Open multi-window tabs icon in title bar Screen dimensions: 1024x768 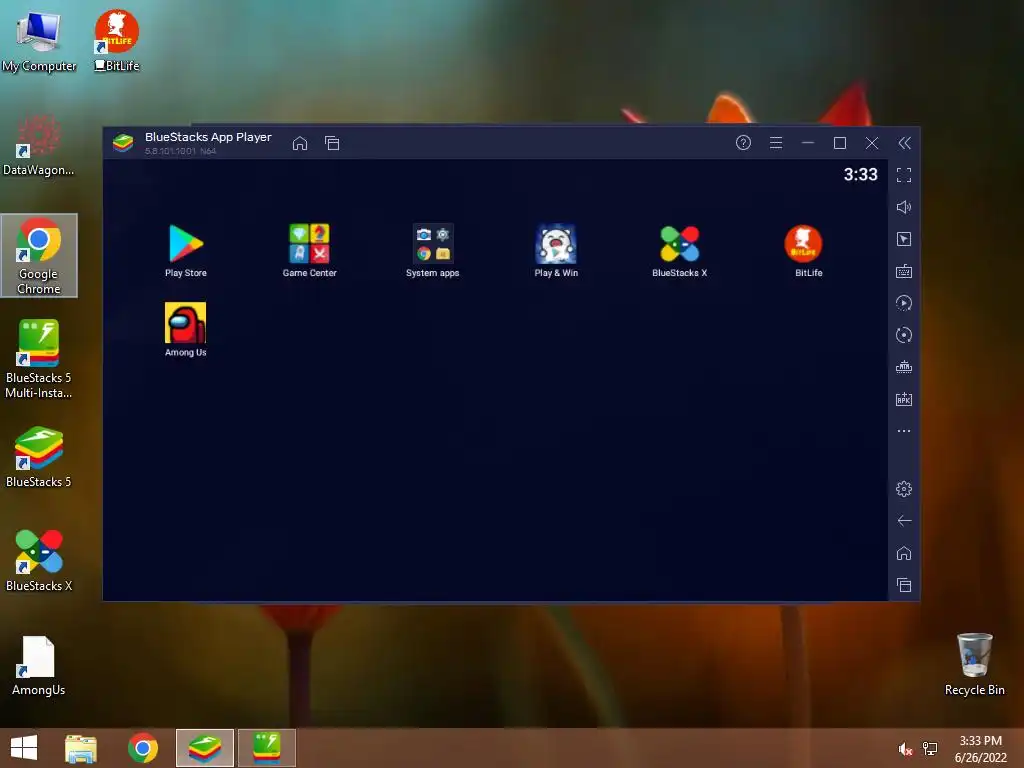(x=332, y=143)
